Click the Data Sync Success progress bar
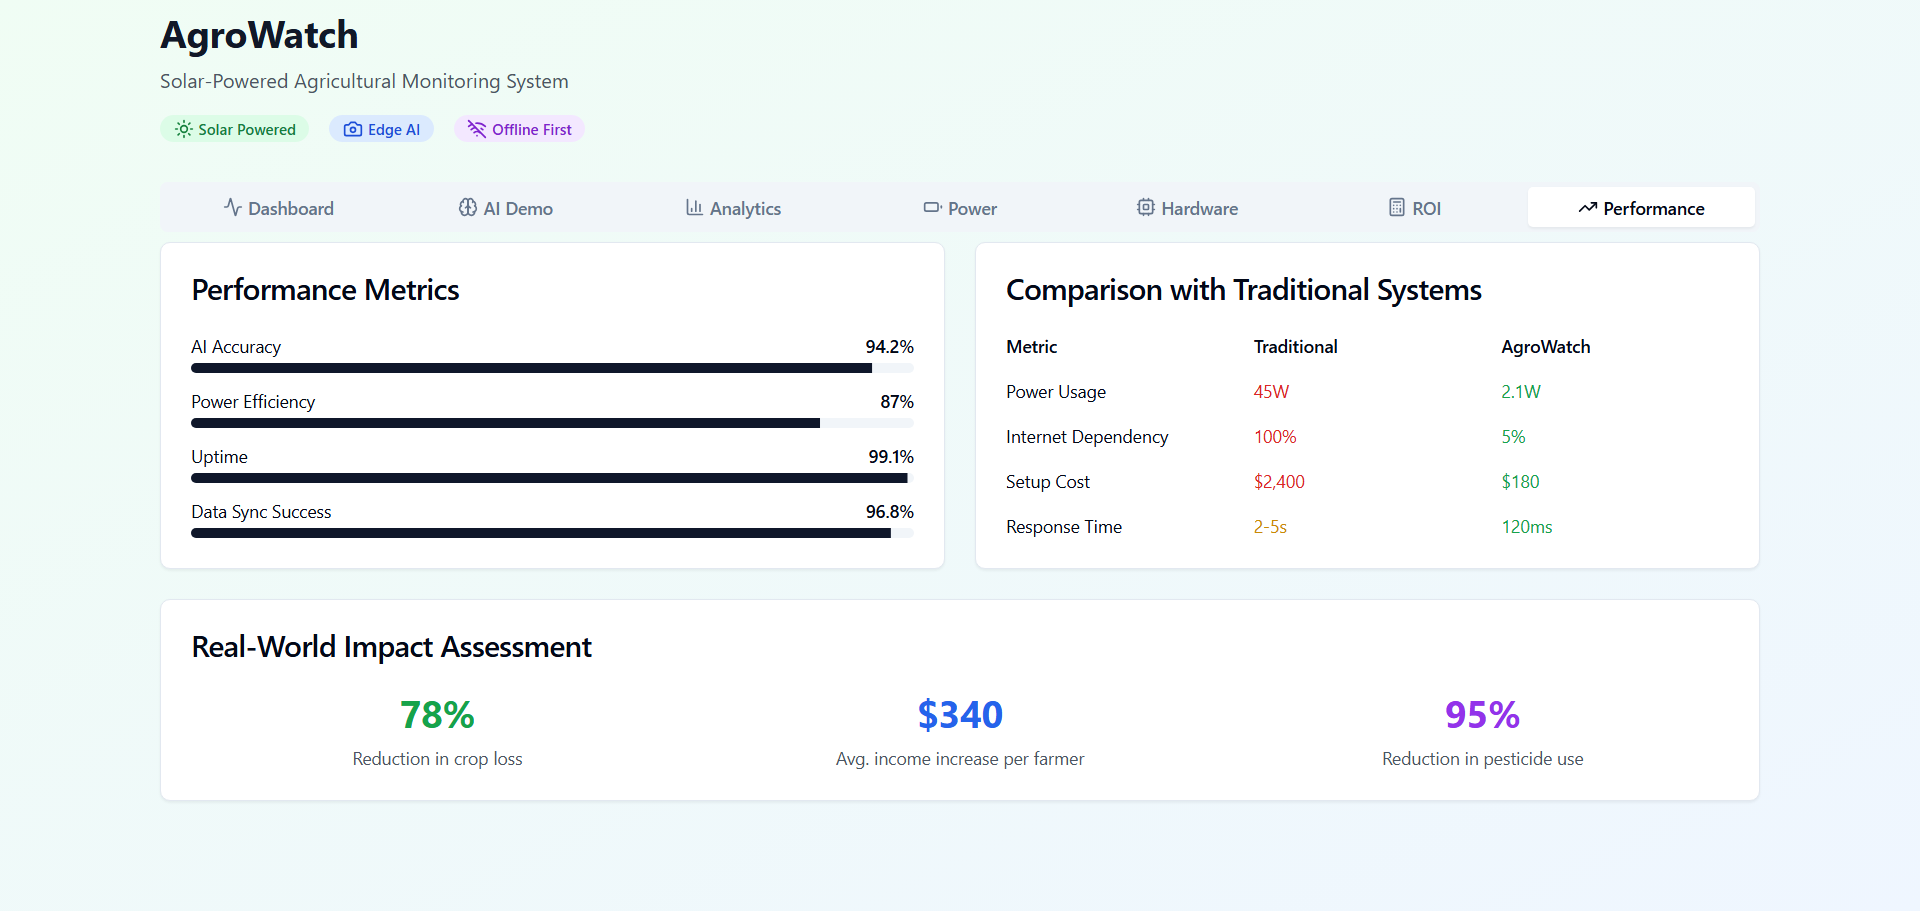This screenshot has height=911, width=1920. point(552,533)
